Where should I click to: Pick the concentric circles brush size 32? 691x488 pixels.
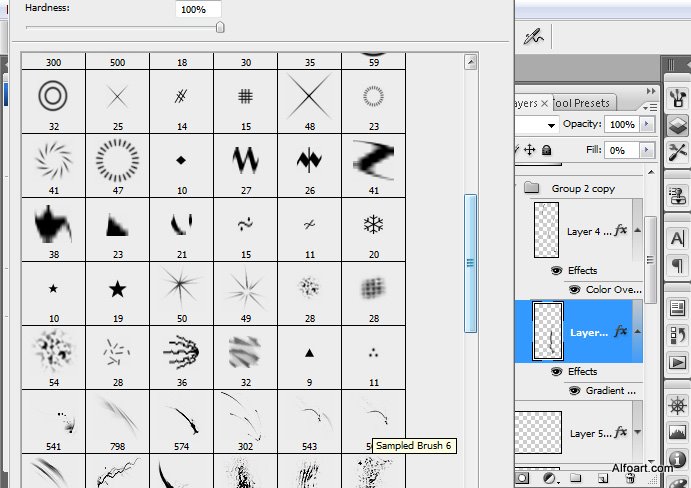(x=52, y=96)
